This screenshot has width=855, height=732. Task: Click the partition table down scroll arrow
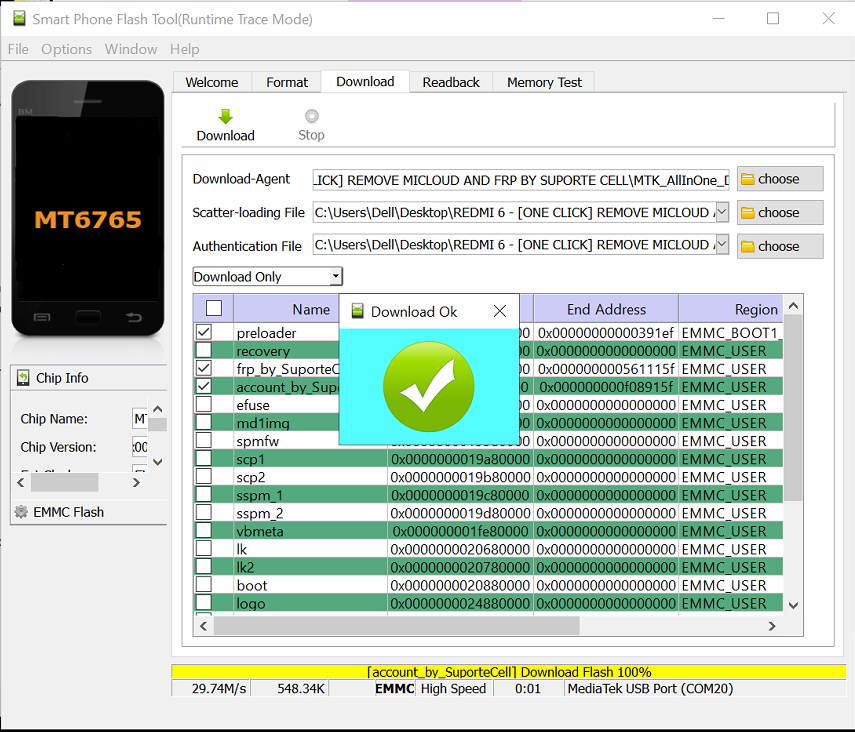point(793,605)
